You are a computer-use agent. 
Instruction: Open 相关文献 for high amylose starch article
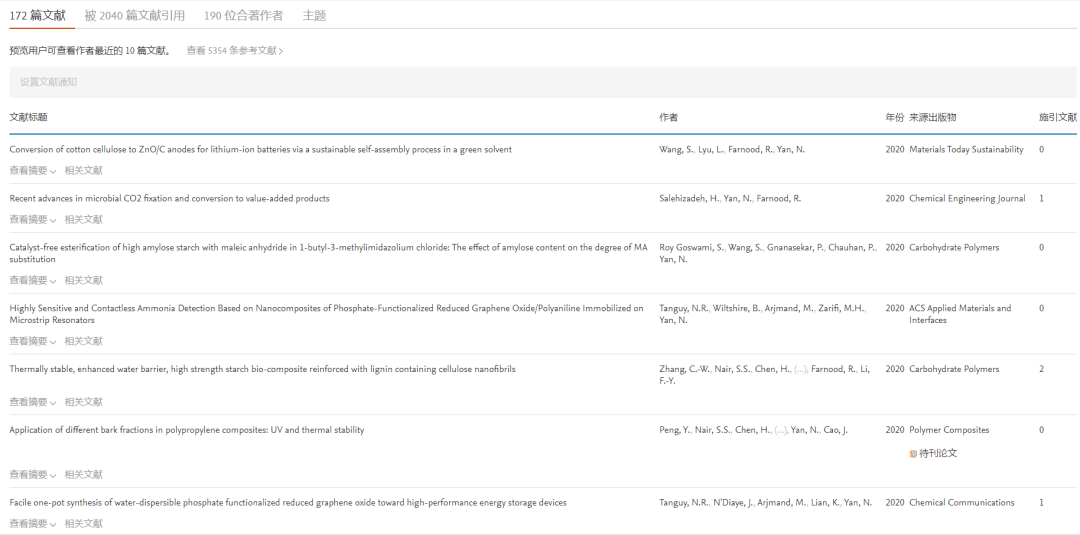(83, 281)
